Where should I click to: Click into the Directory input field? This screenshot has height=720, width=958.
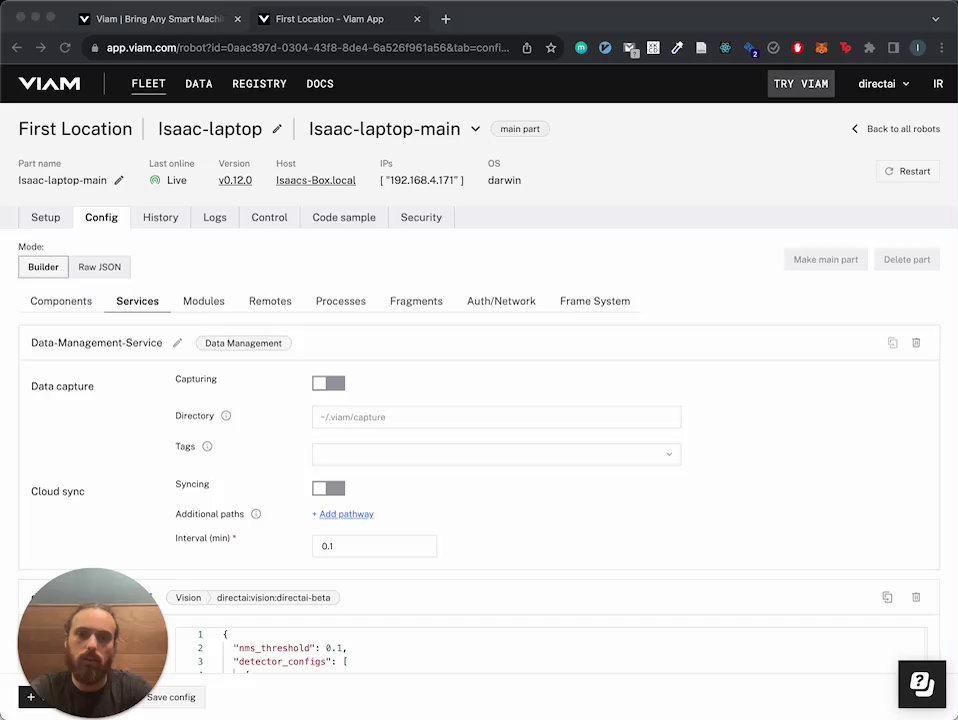point(496,417)
